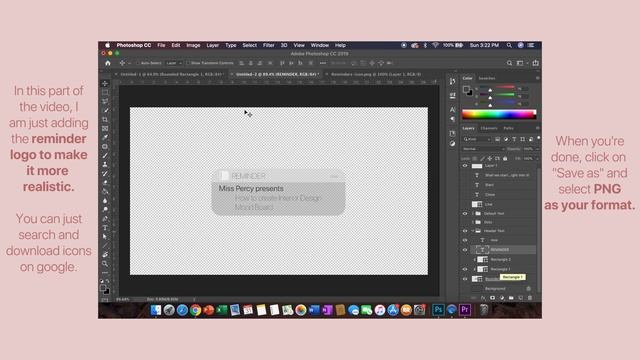The image size is (640, 360).
Task: Select the Hand tool
Action: (105, 255)
